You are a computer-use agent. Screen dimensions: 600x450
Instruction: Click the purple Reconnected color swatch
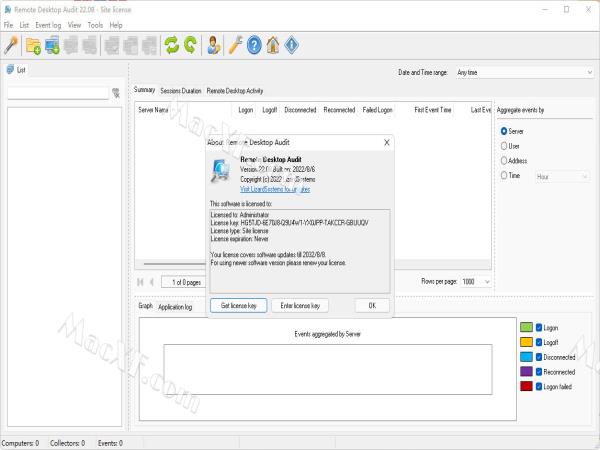pyautogui.click(x=526, y=372)
